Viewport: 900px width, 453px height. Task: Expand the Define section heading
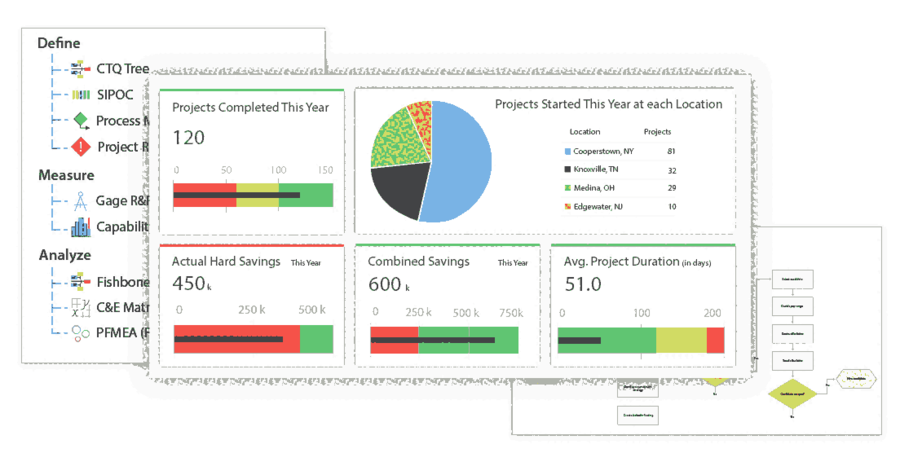(x=59, y=43)
